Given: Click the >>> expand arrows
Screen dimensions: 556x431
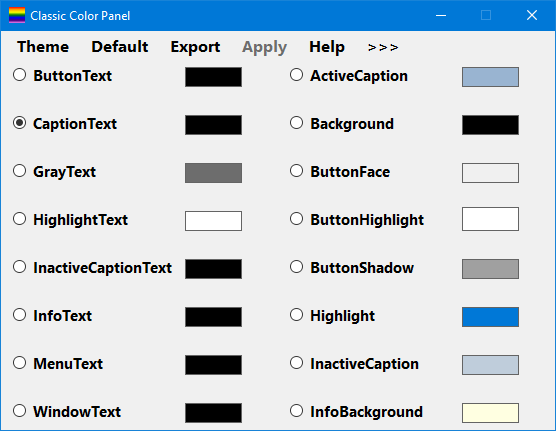Looking at the screenshot, I should (x=383, y=47).
